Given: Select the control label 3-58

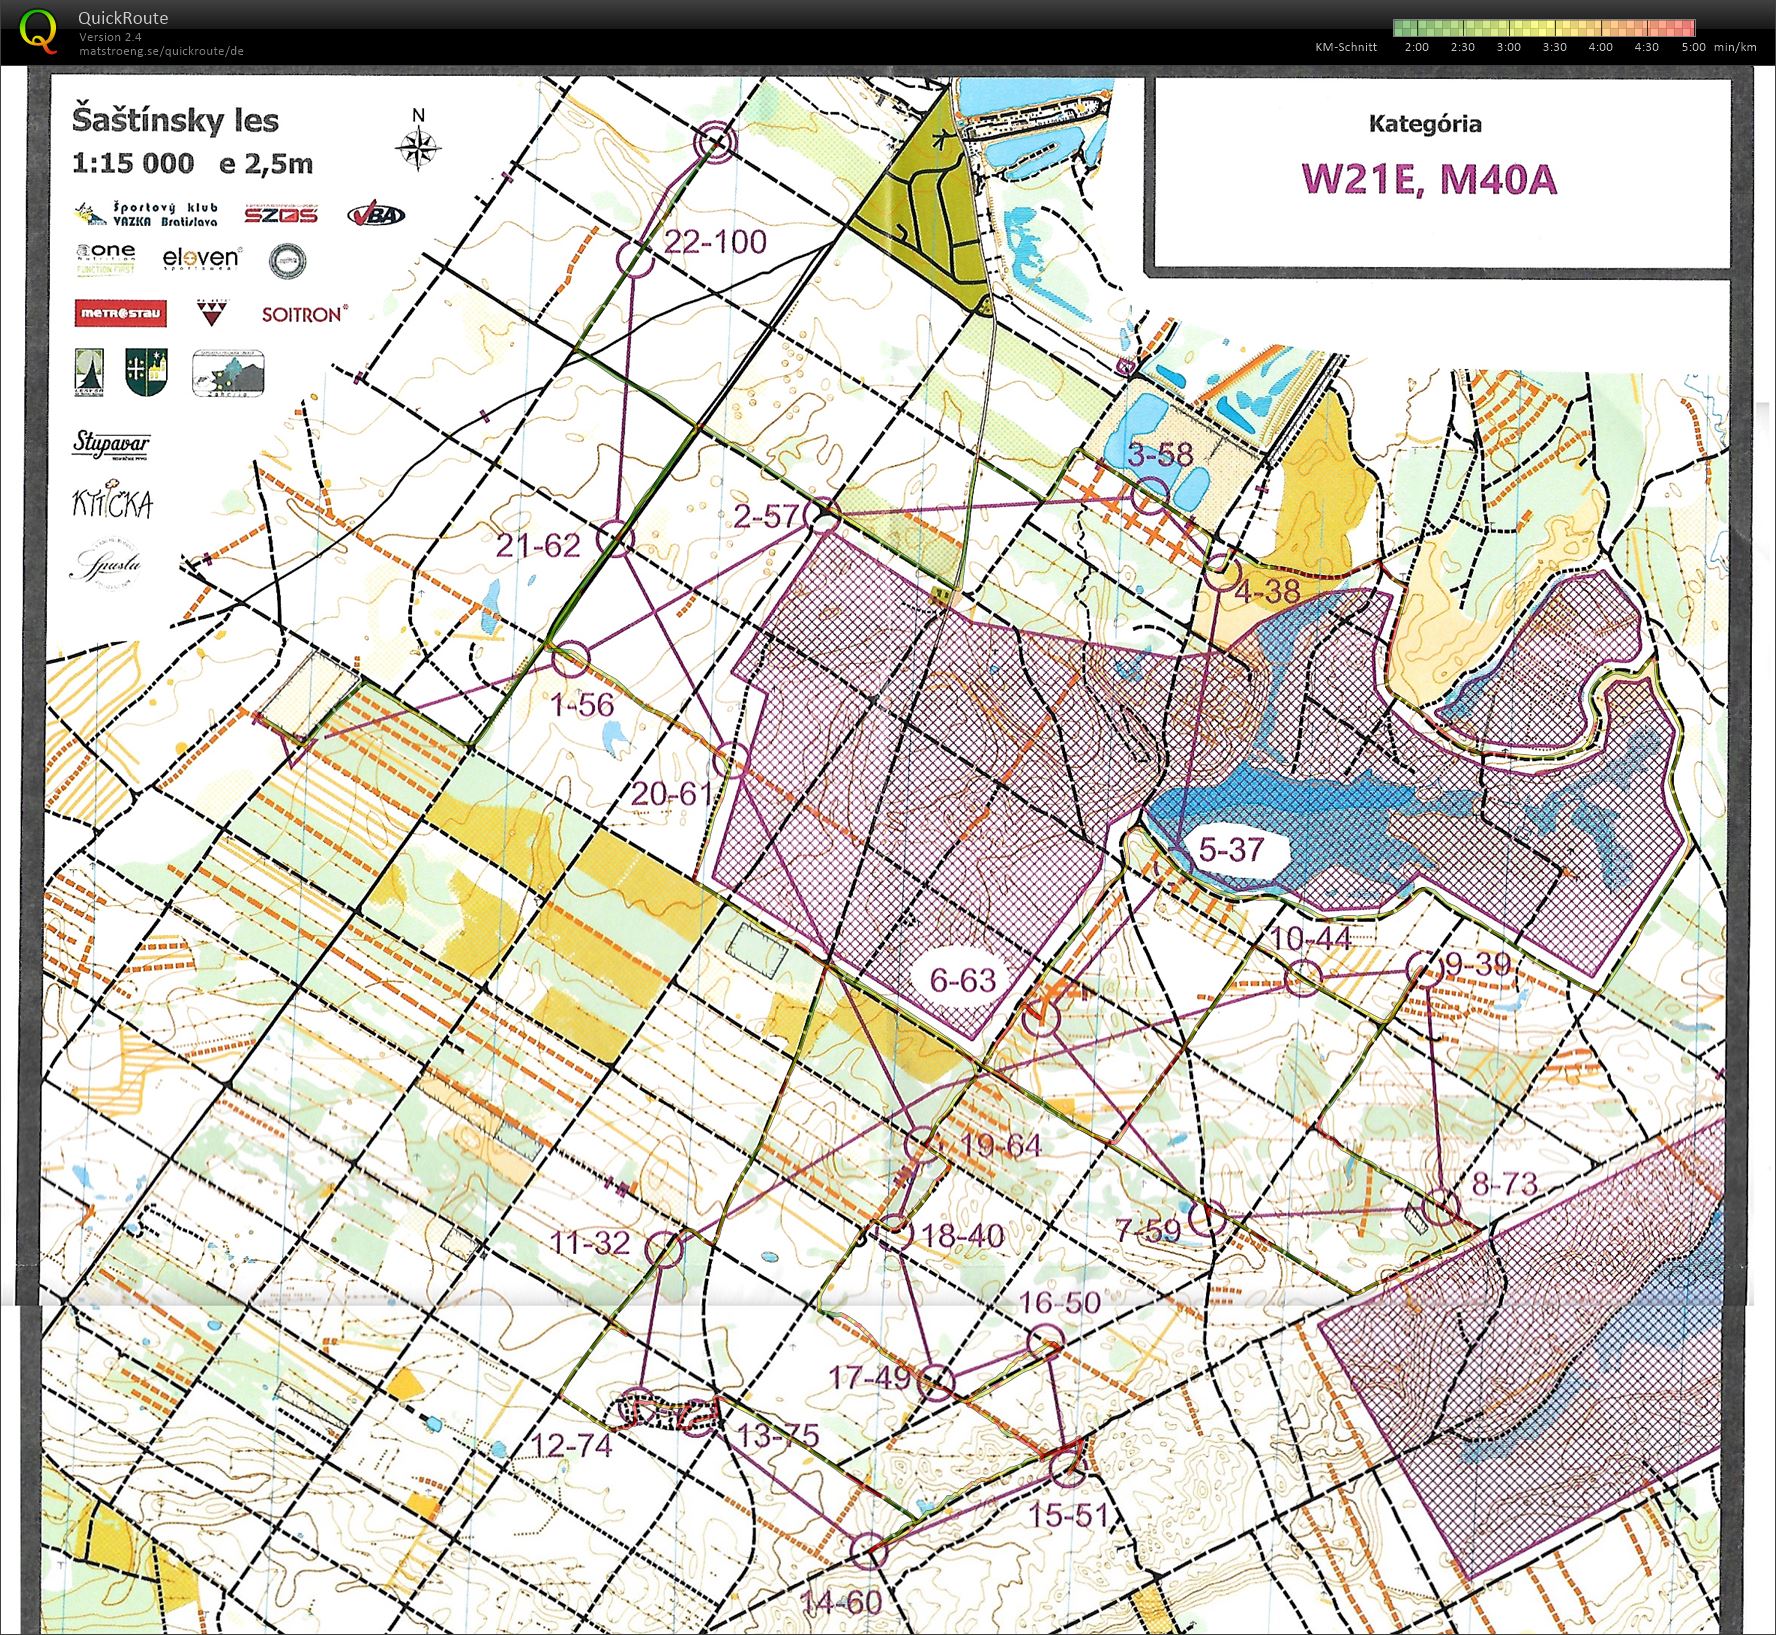Looking at the screenshot, I should point(1160,454).
